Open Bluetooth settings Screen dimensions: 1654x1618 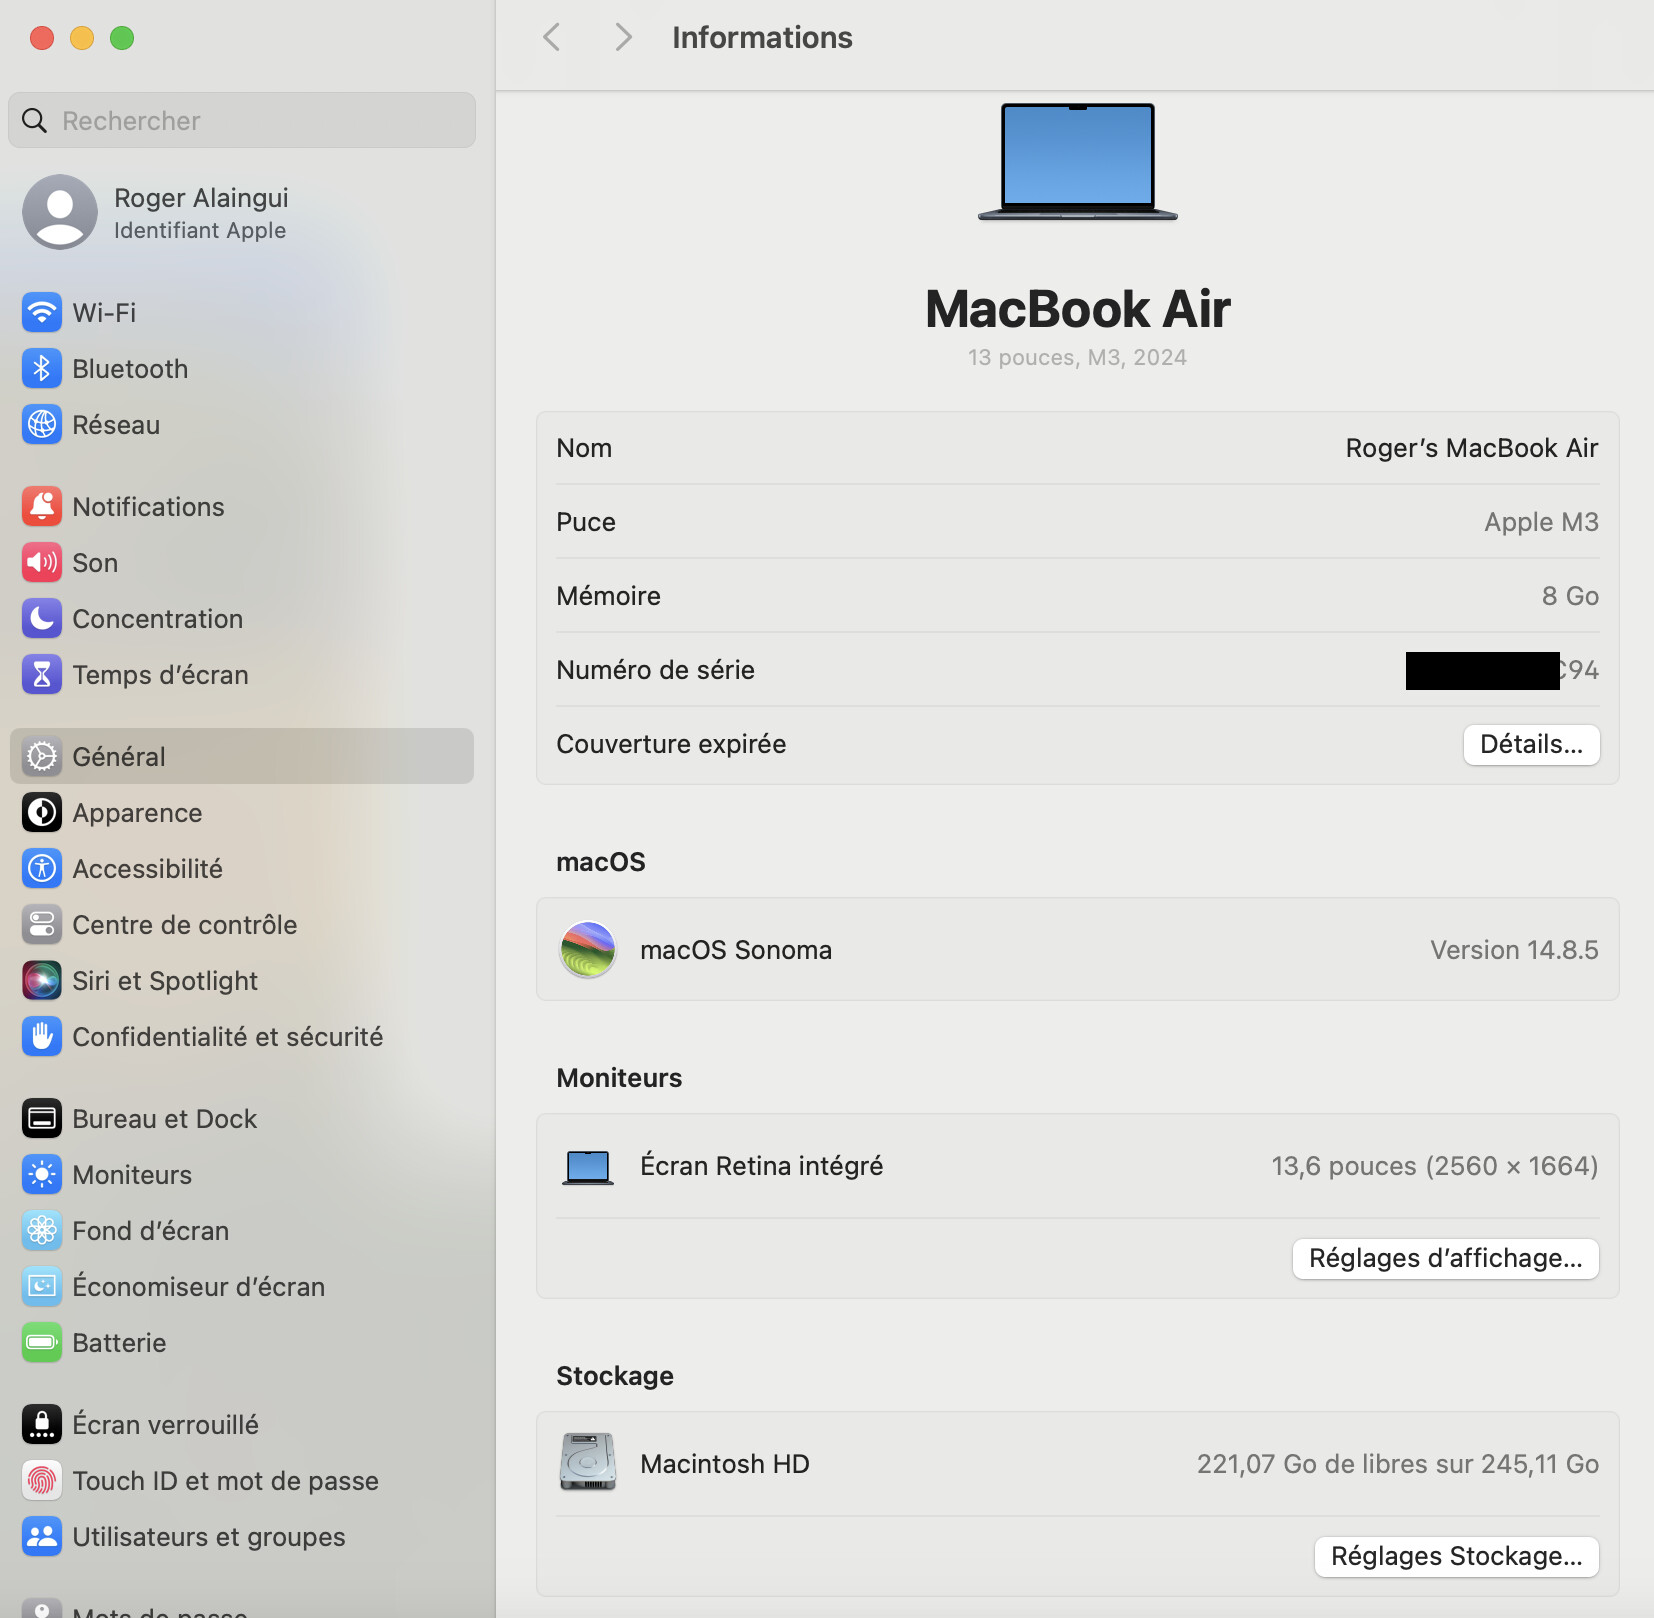point(130,368)
